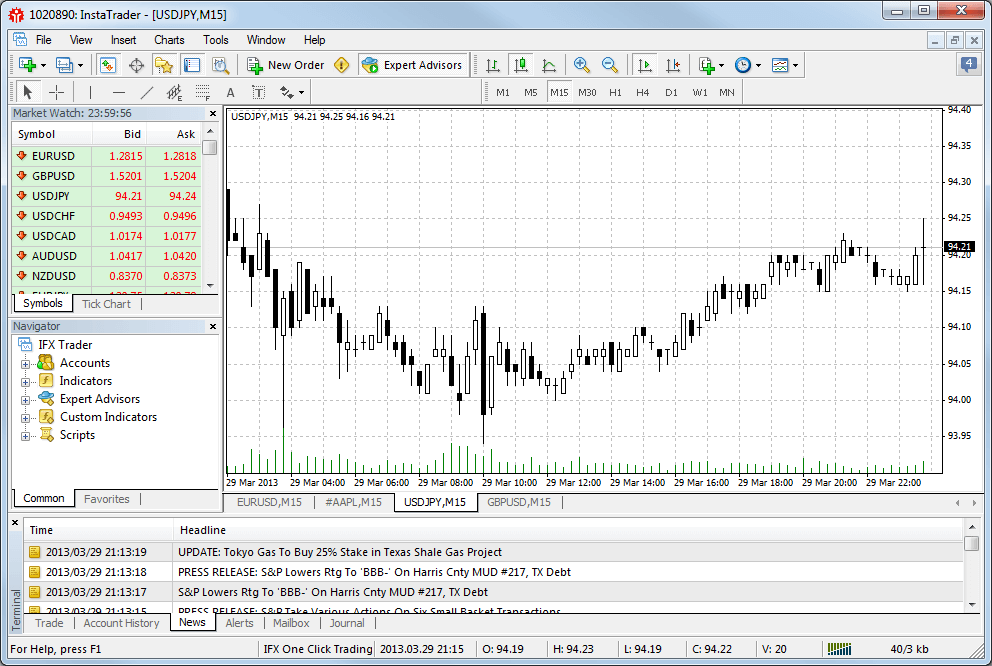The image size is (992, 666).
Task: Toggle Market Watch panel visibility
Action: point(108,65)
